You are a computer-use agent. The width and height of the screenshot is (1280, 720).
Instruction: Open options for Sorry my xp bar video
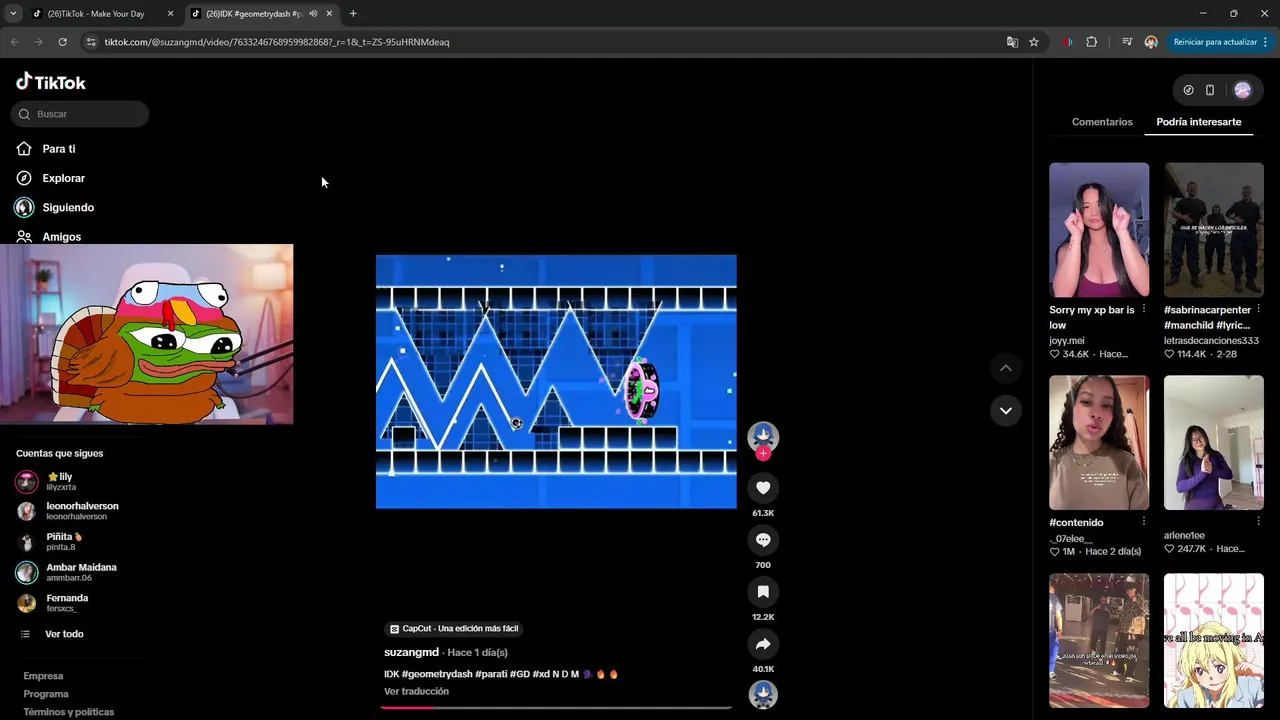click(x=1144, y=310)
